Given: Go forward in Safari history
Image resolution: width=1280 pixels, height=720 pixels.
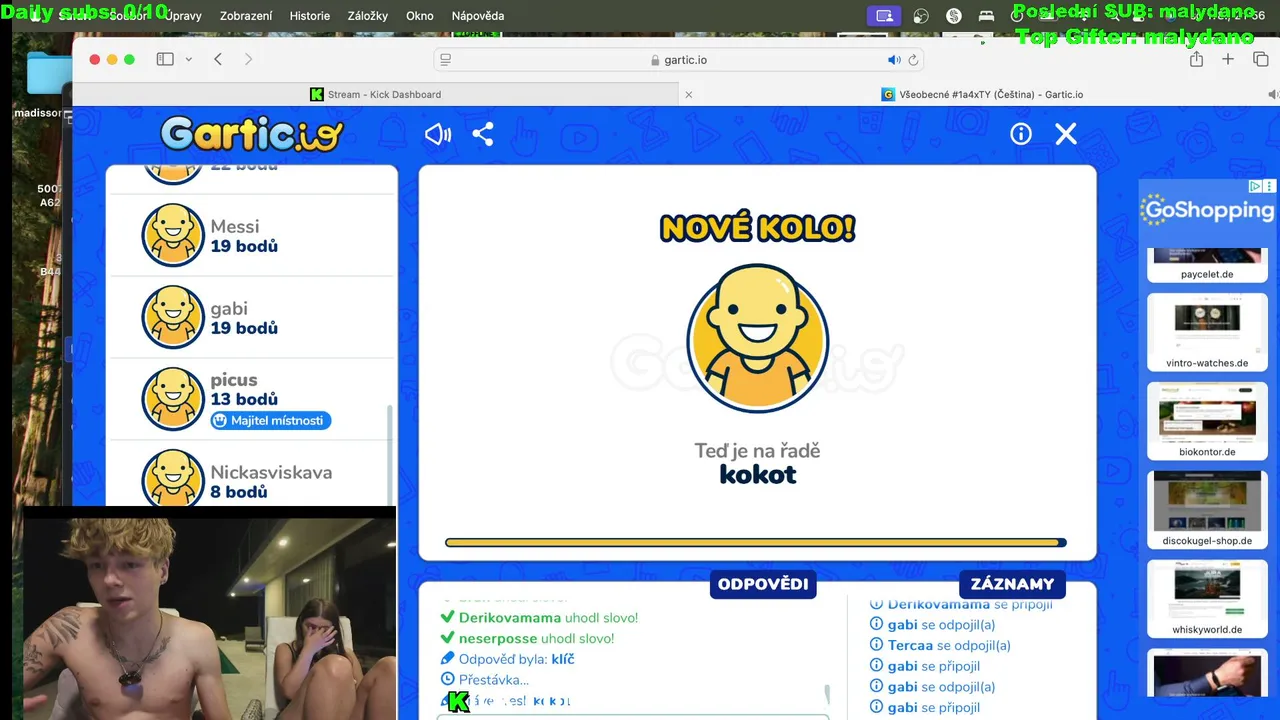Looking at the screenshot, I should pyautogui.click(x=248, y=59).
